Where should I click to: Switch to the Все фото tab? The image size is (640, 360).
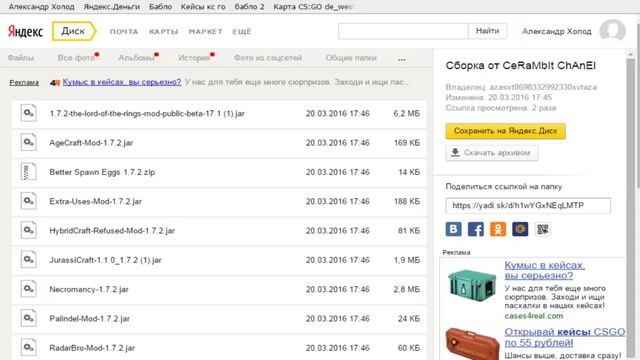tap(76, 58)
